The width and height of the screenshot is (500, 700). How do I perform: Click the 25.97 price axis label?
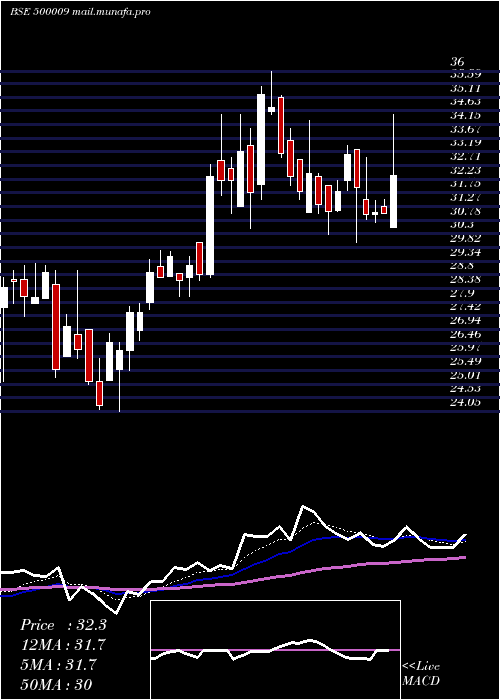tap(465, 348)
